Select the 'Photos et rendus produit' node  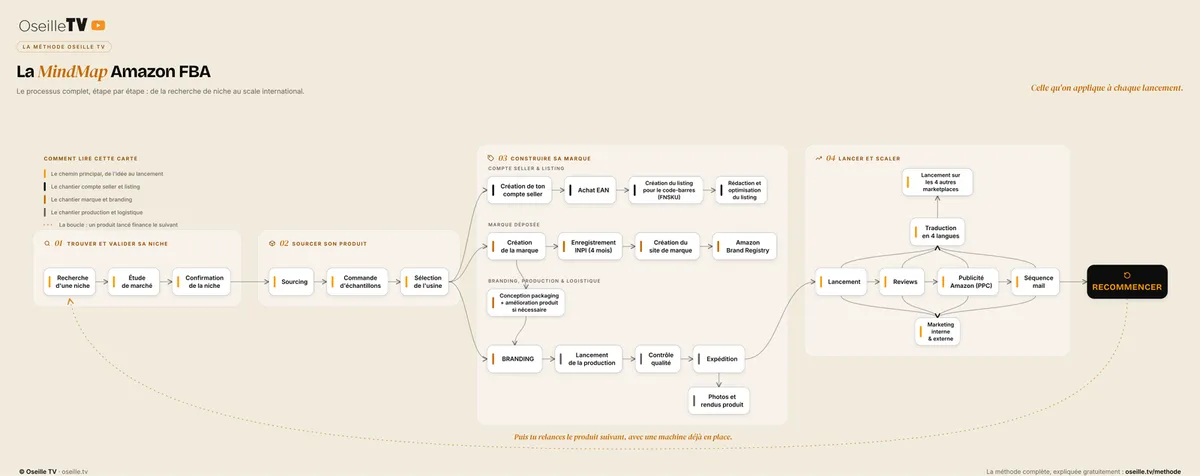coord(718,401)
